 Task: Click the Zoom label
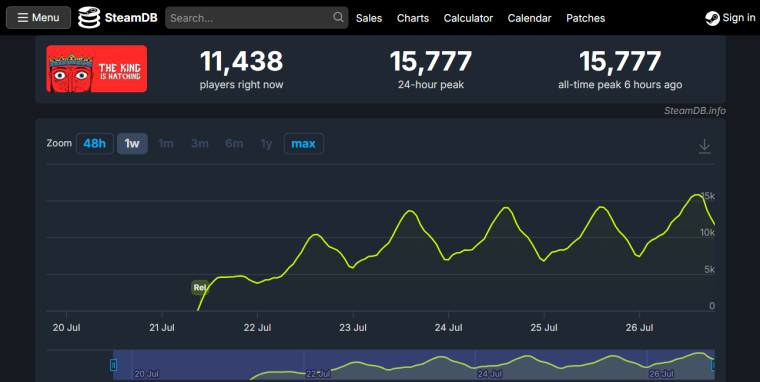pos(59,143)
